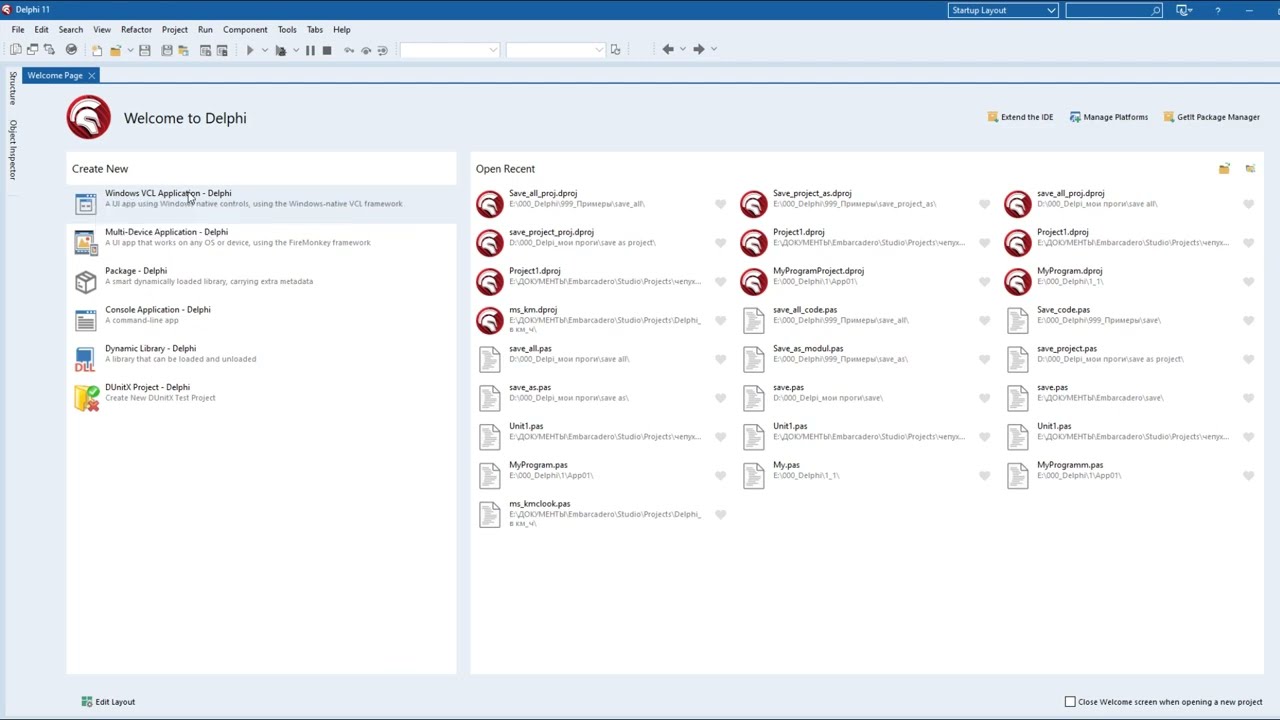Screen dimensions: 1280x720
Task: Click the icon right of the empty combo boxes
Action: point(615,49)
